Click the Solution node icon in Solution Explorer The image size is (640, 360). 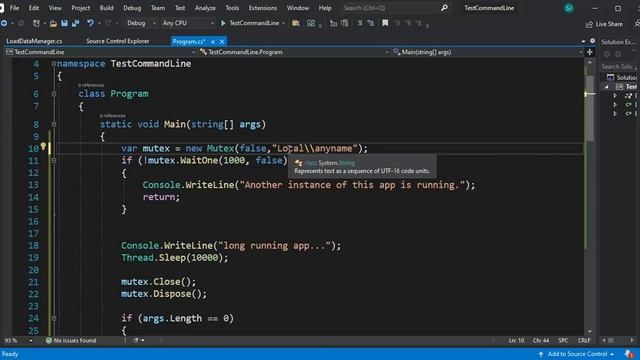[x=610, y=77]
